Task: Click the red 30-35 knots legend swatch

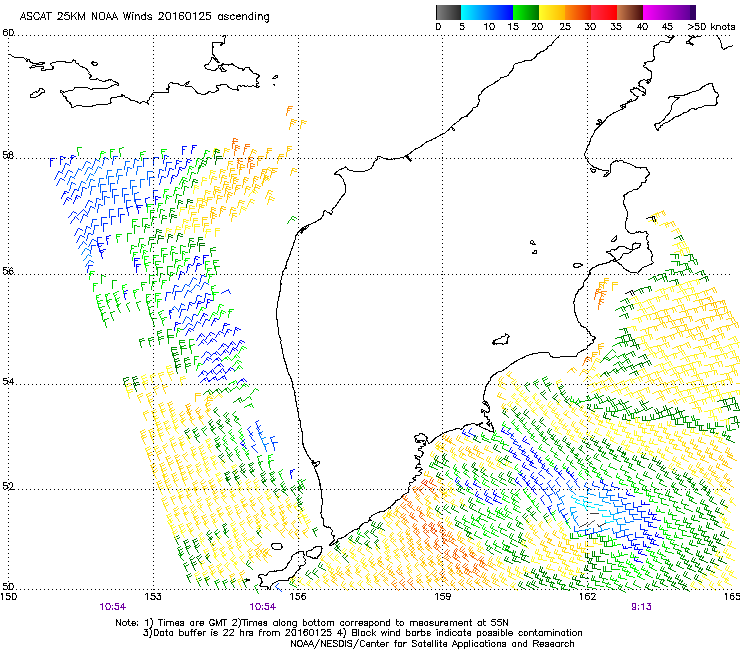Action: (604, 12)
